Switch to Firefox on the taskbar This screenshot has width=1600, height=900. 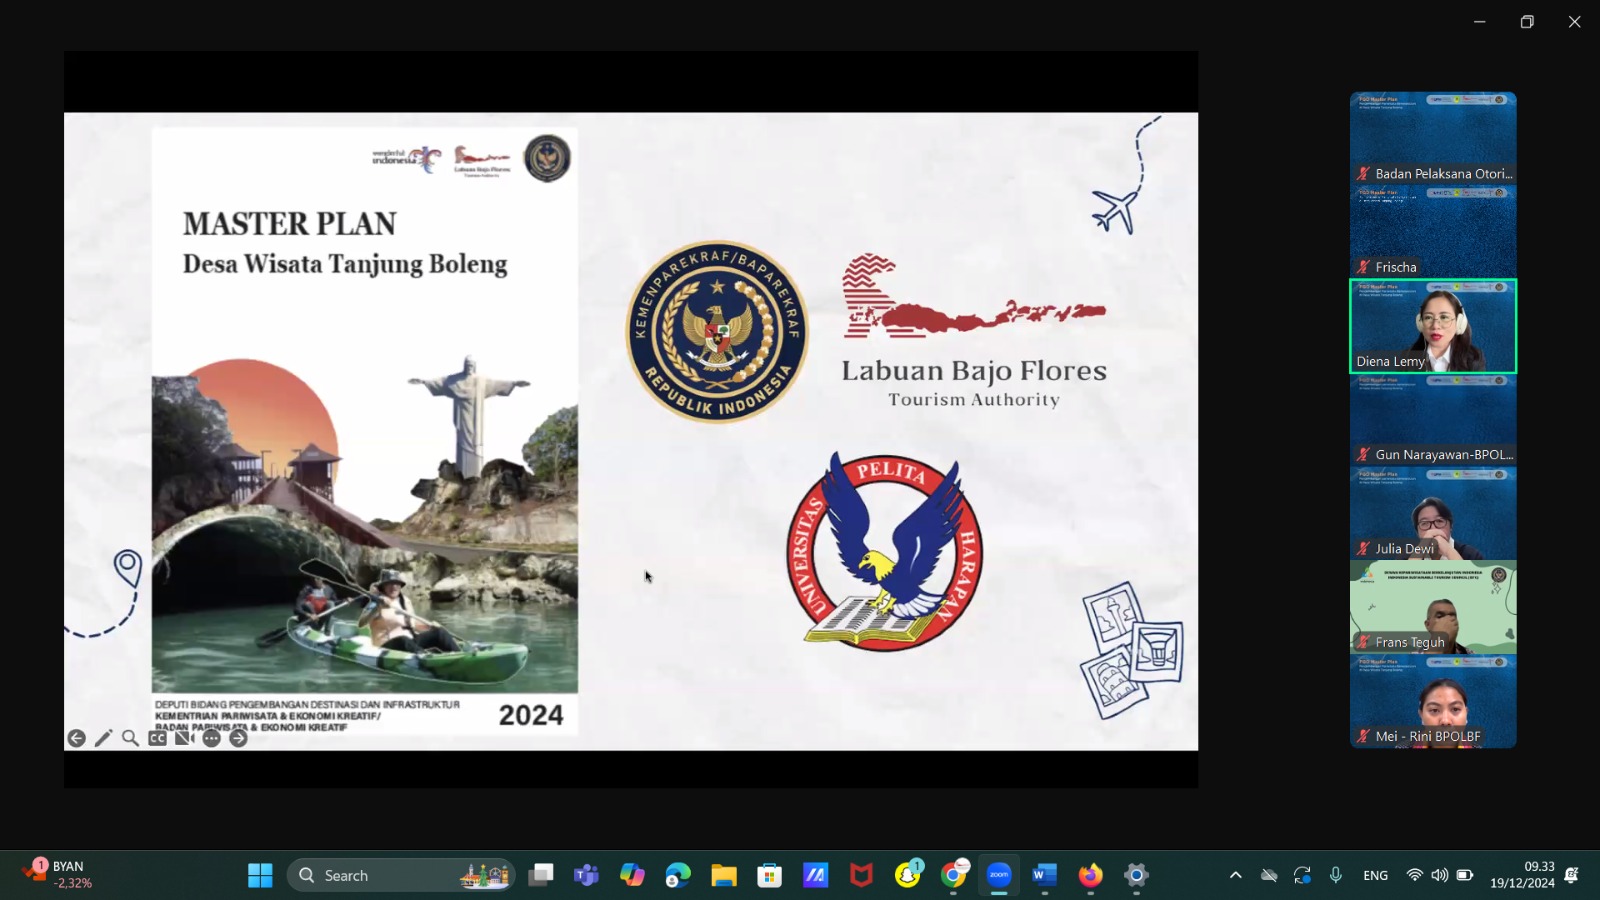pyautogui.click(x=1090, y=875)
